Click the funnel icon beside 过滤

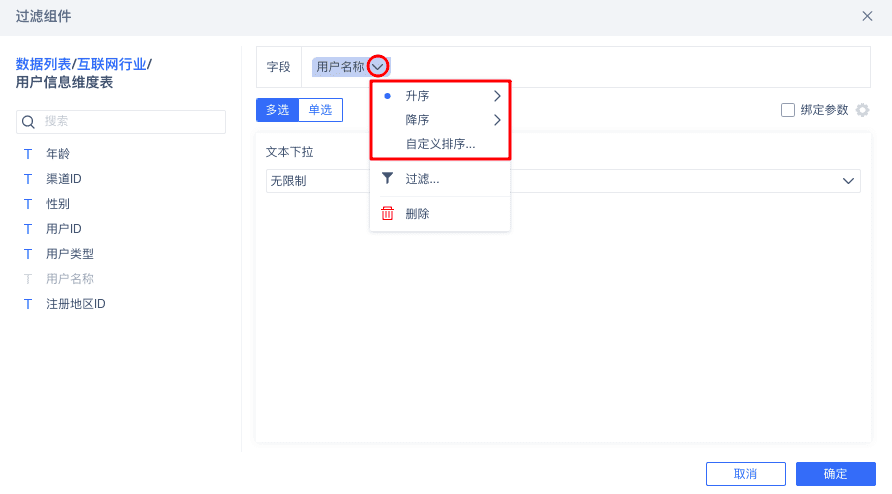point(387,179)
